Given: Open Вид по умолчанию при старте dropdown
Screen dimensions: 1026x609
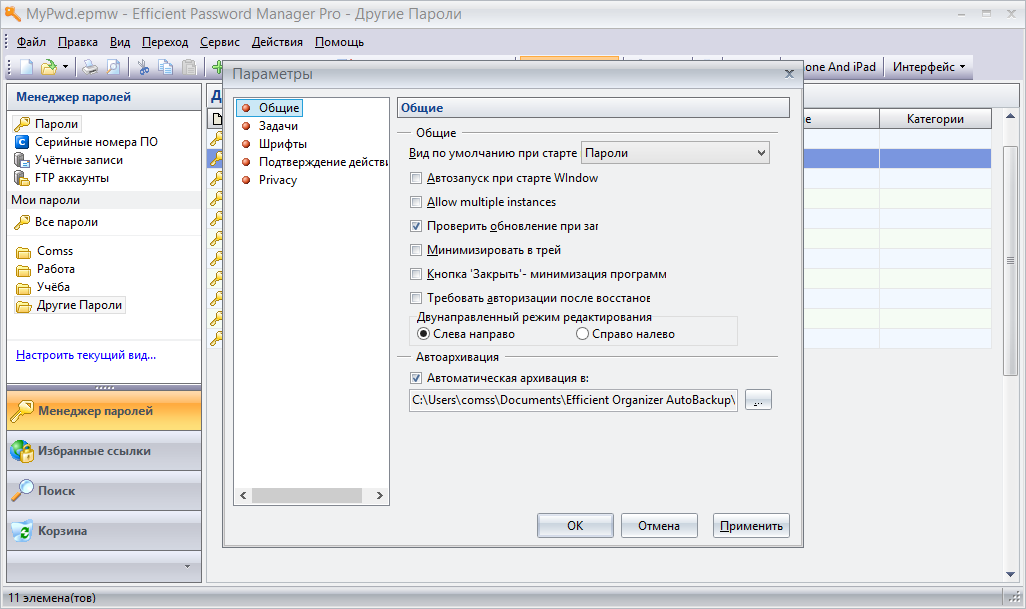Looking at the screenshot, I should click(x=675, y=153).
